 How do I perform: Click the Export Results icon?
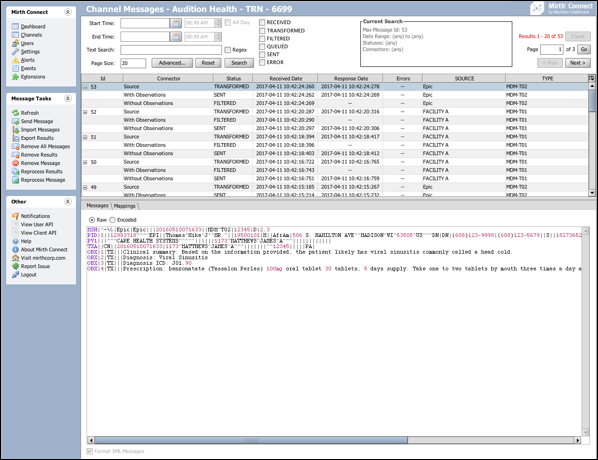pyautogui.click(x=15, y=138)
